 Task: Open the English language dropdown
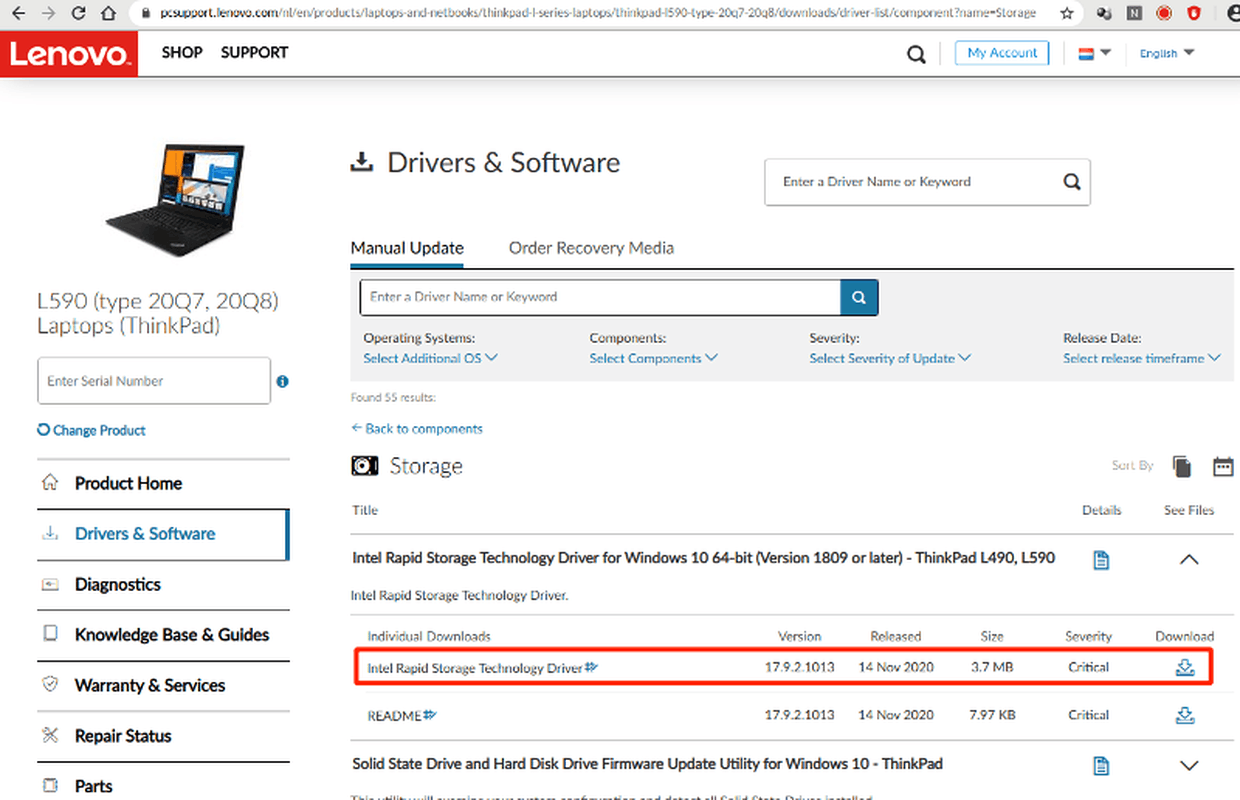pyautogui.click(x=1167, y=53)
